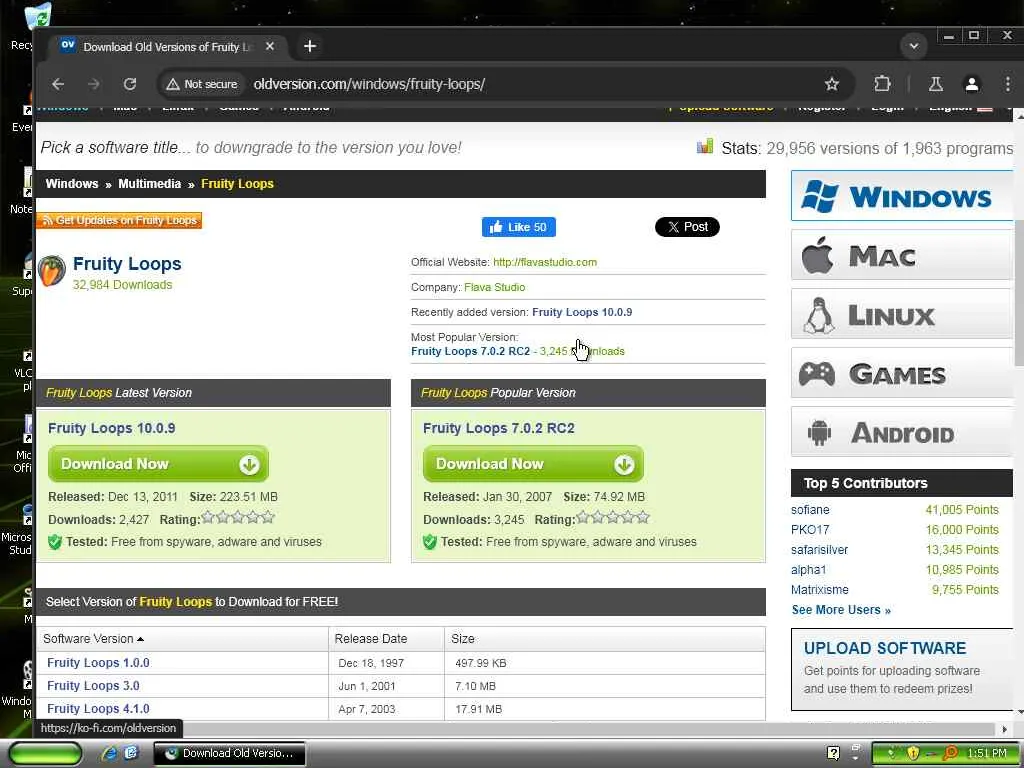Click the green Start button on taskbar
The width and height of the screenshot is (1024, 768).
[46, 754]
